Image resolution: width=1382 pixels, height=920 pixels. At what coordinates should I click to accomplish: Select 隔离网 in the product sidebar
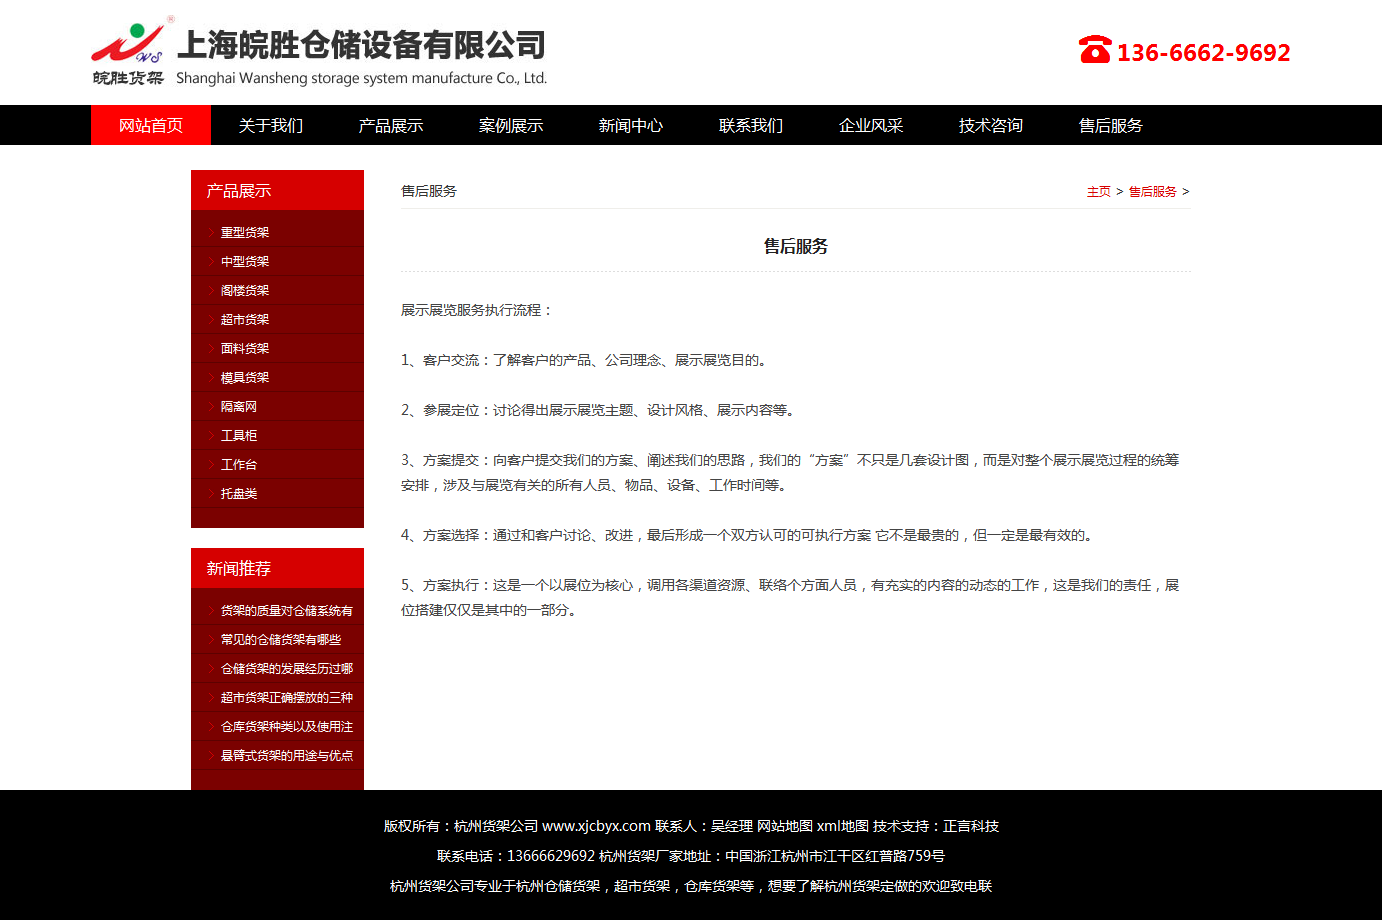coord(239,406)
